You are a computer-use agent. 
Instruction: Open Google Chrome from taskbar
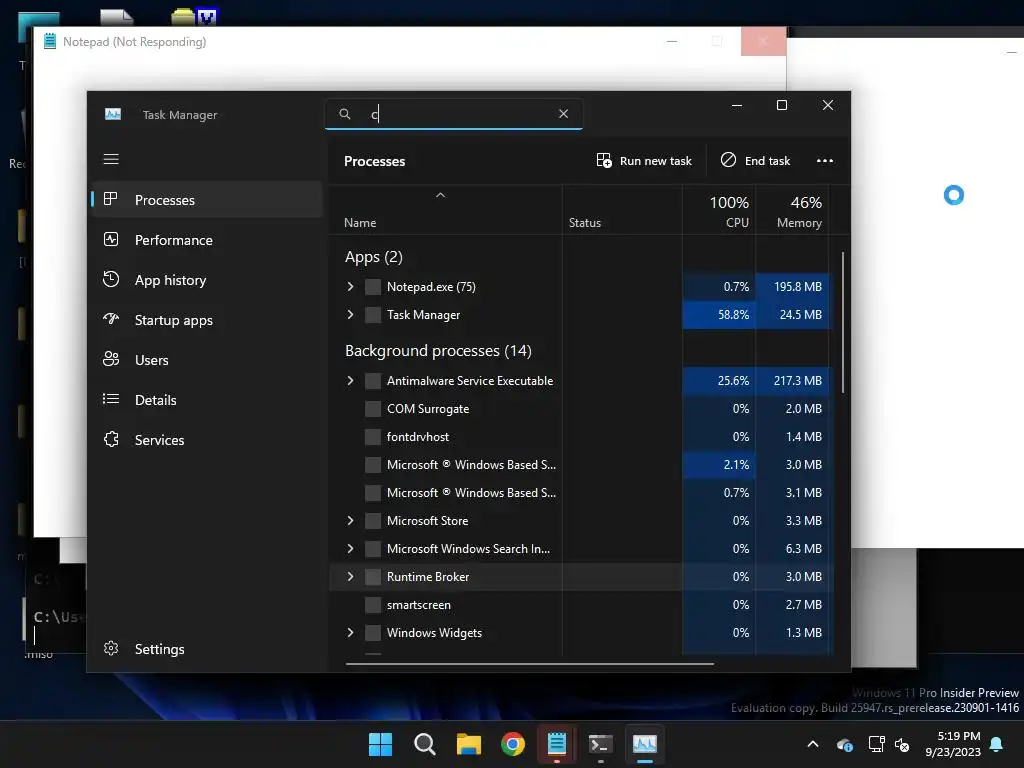(513, 744)
